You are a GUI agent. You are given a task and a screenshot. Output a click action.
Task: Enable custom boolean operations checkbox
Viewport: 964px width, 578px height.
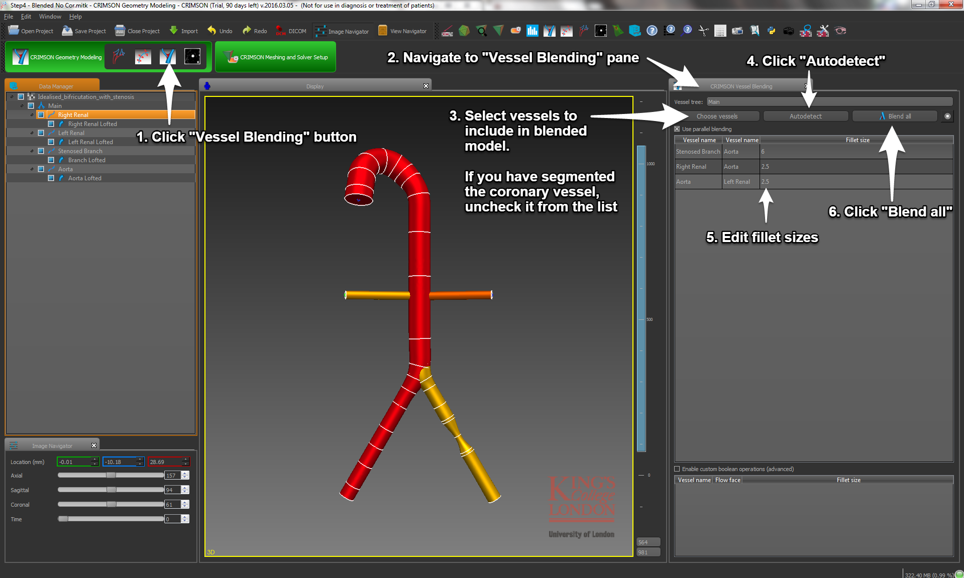[677, 469]
